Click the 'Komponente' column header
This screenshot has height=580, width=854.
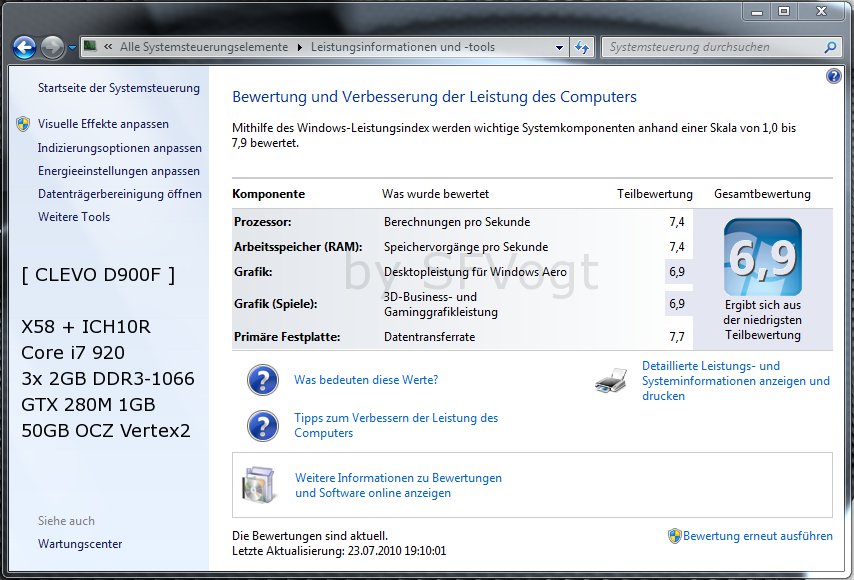(269, 194)
